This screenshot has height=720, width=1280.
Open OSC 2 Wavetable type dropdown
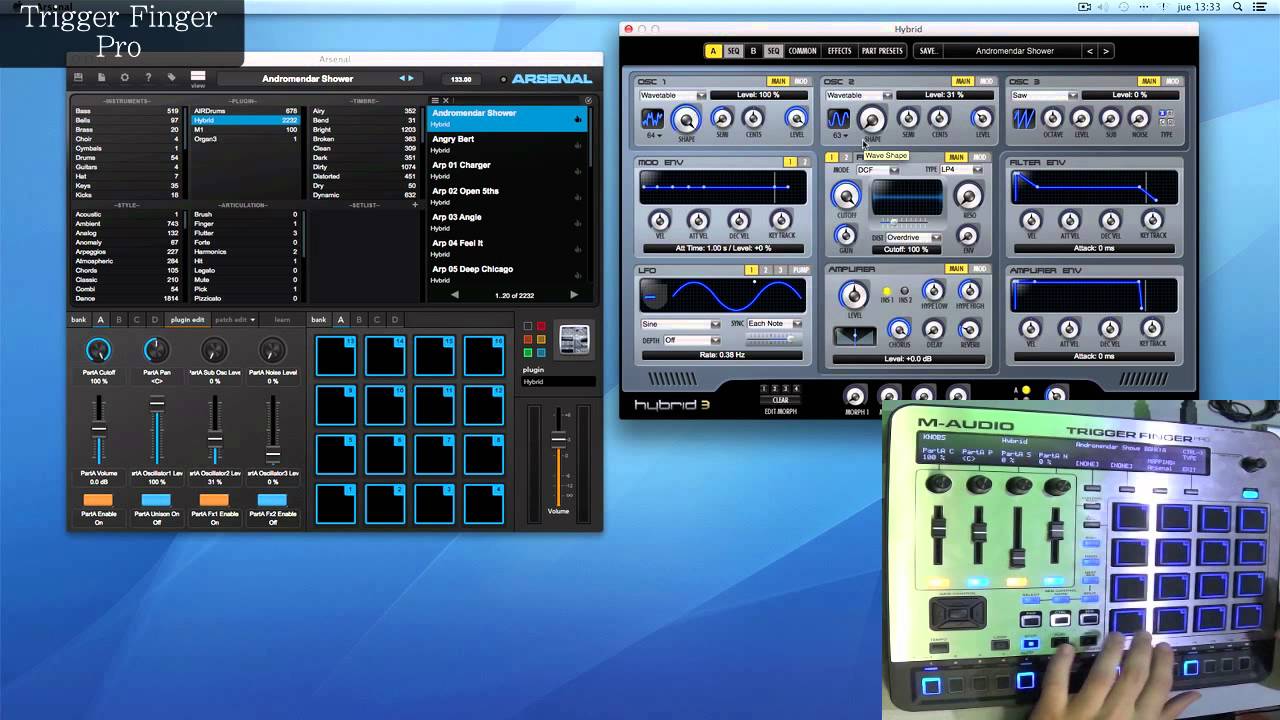click(x=859, y=95)
